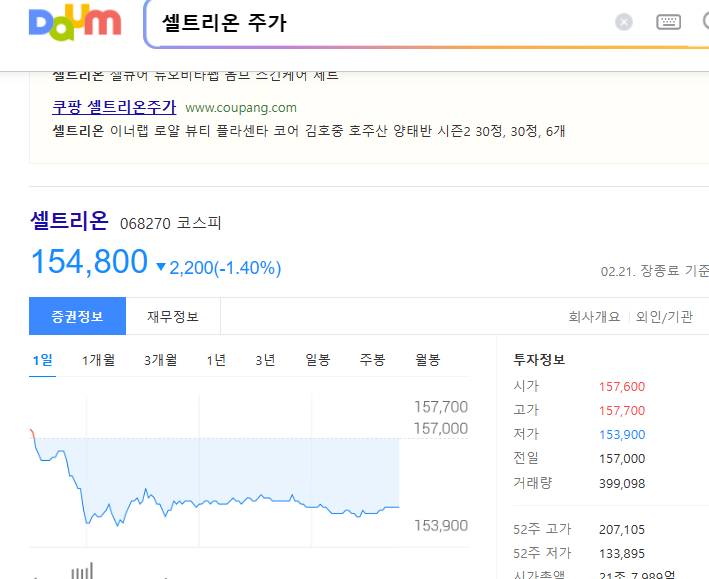Screen dimensions: 709x579
Task: Visit the www.coupang.com URL
Action: tap(241, 108)
